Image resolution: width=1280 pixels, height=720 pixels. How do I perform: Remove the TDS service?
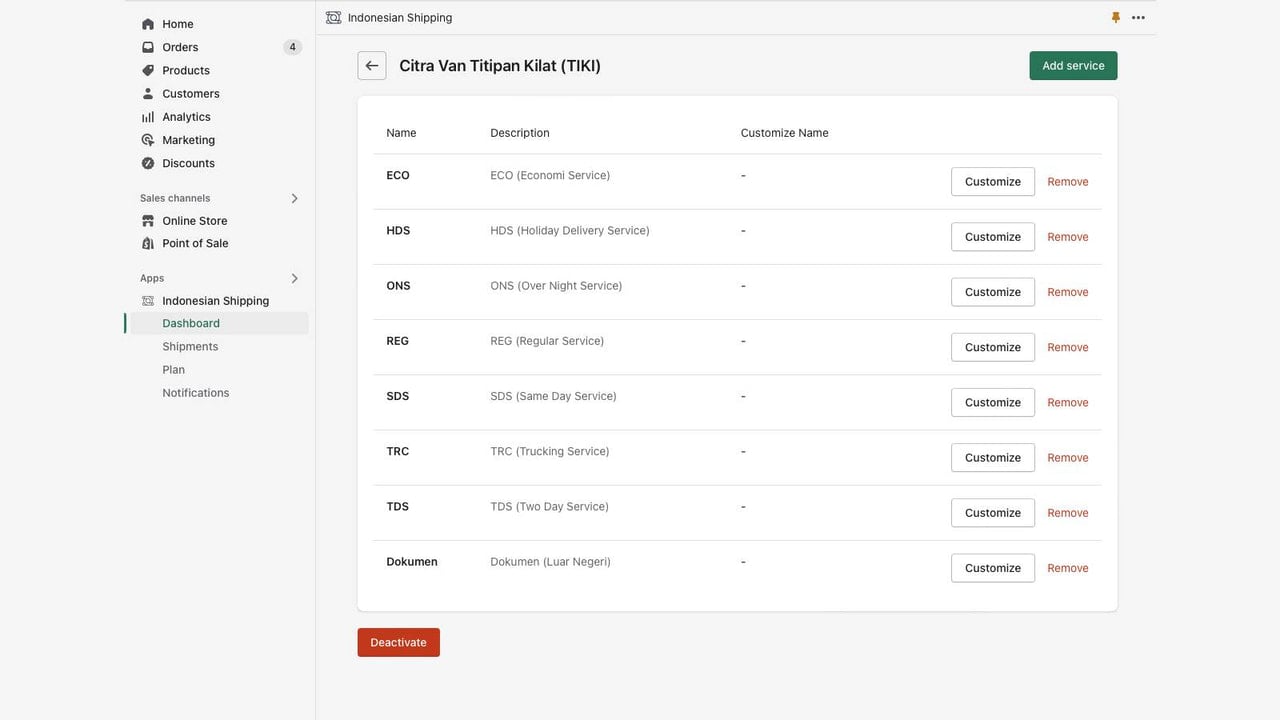click(x=1068, y=512)
